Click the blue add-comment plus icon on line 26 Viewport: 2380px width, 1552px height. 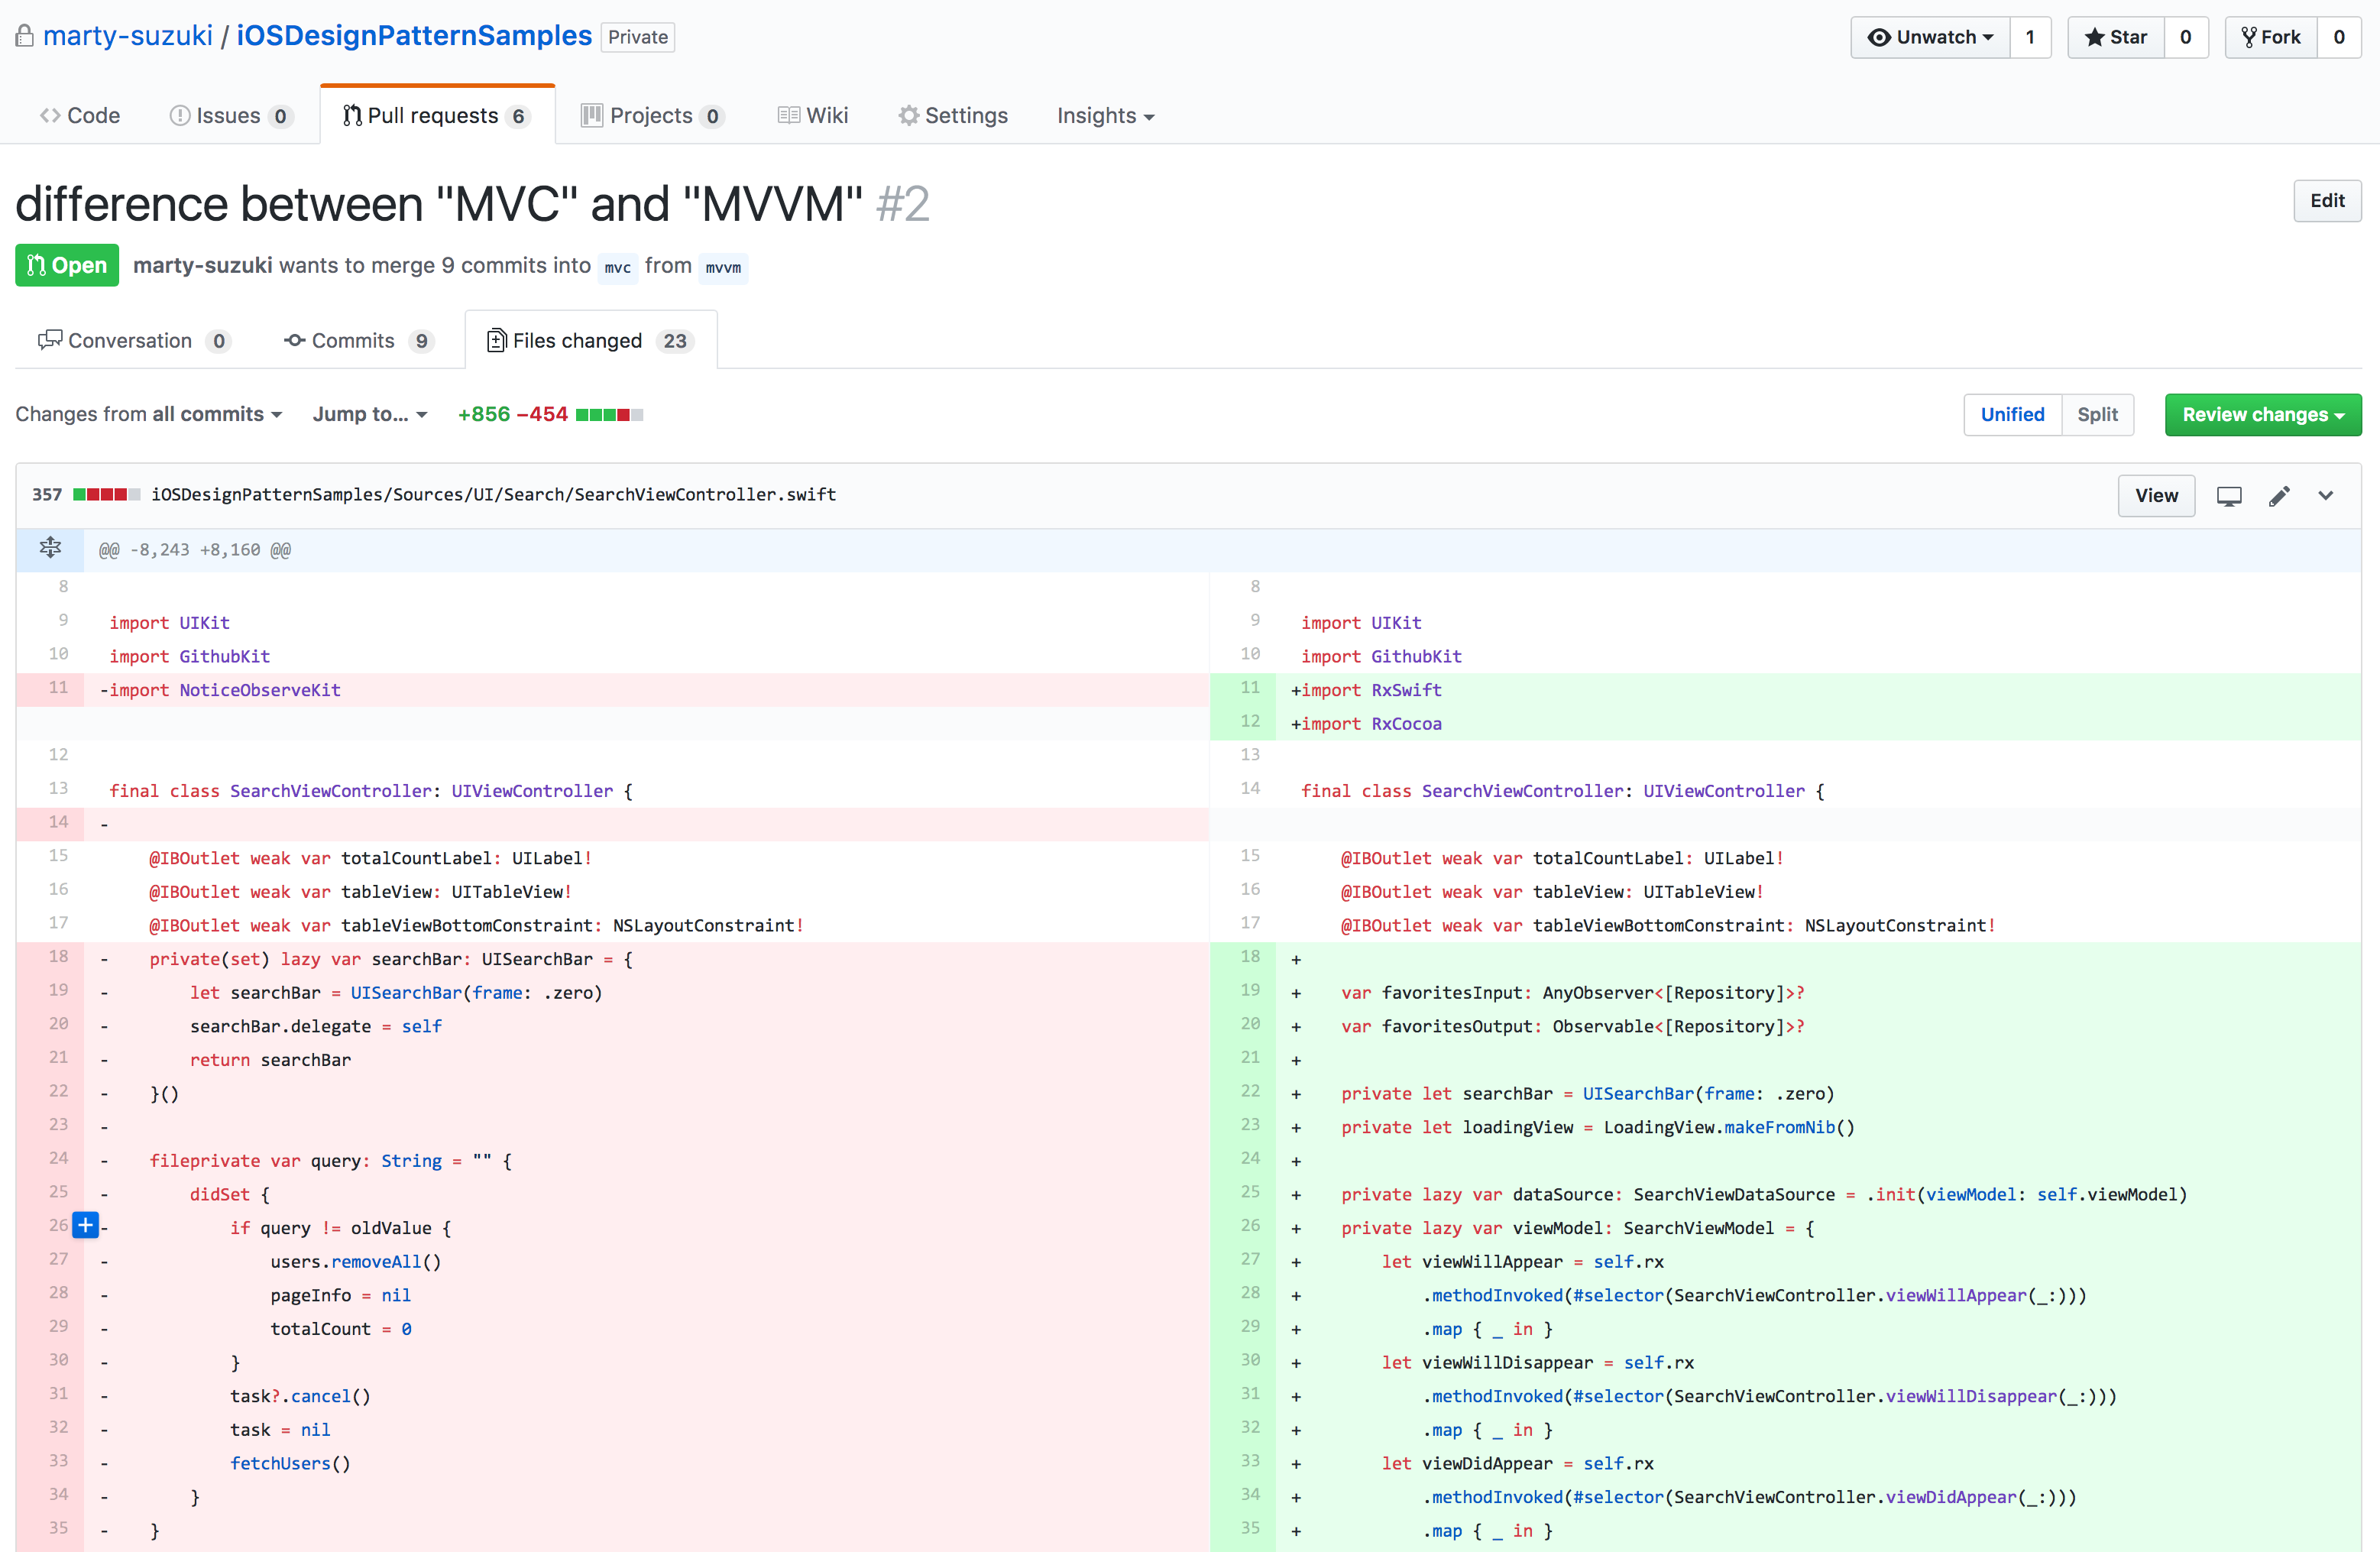click(x=86, y=1225)
